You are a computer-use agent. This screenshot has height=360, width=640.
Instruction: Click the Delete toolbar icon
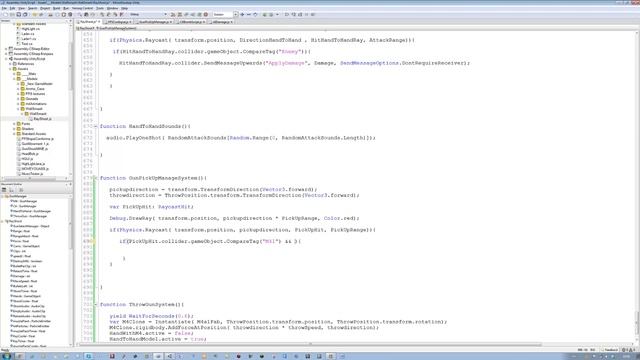[70, 14]
